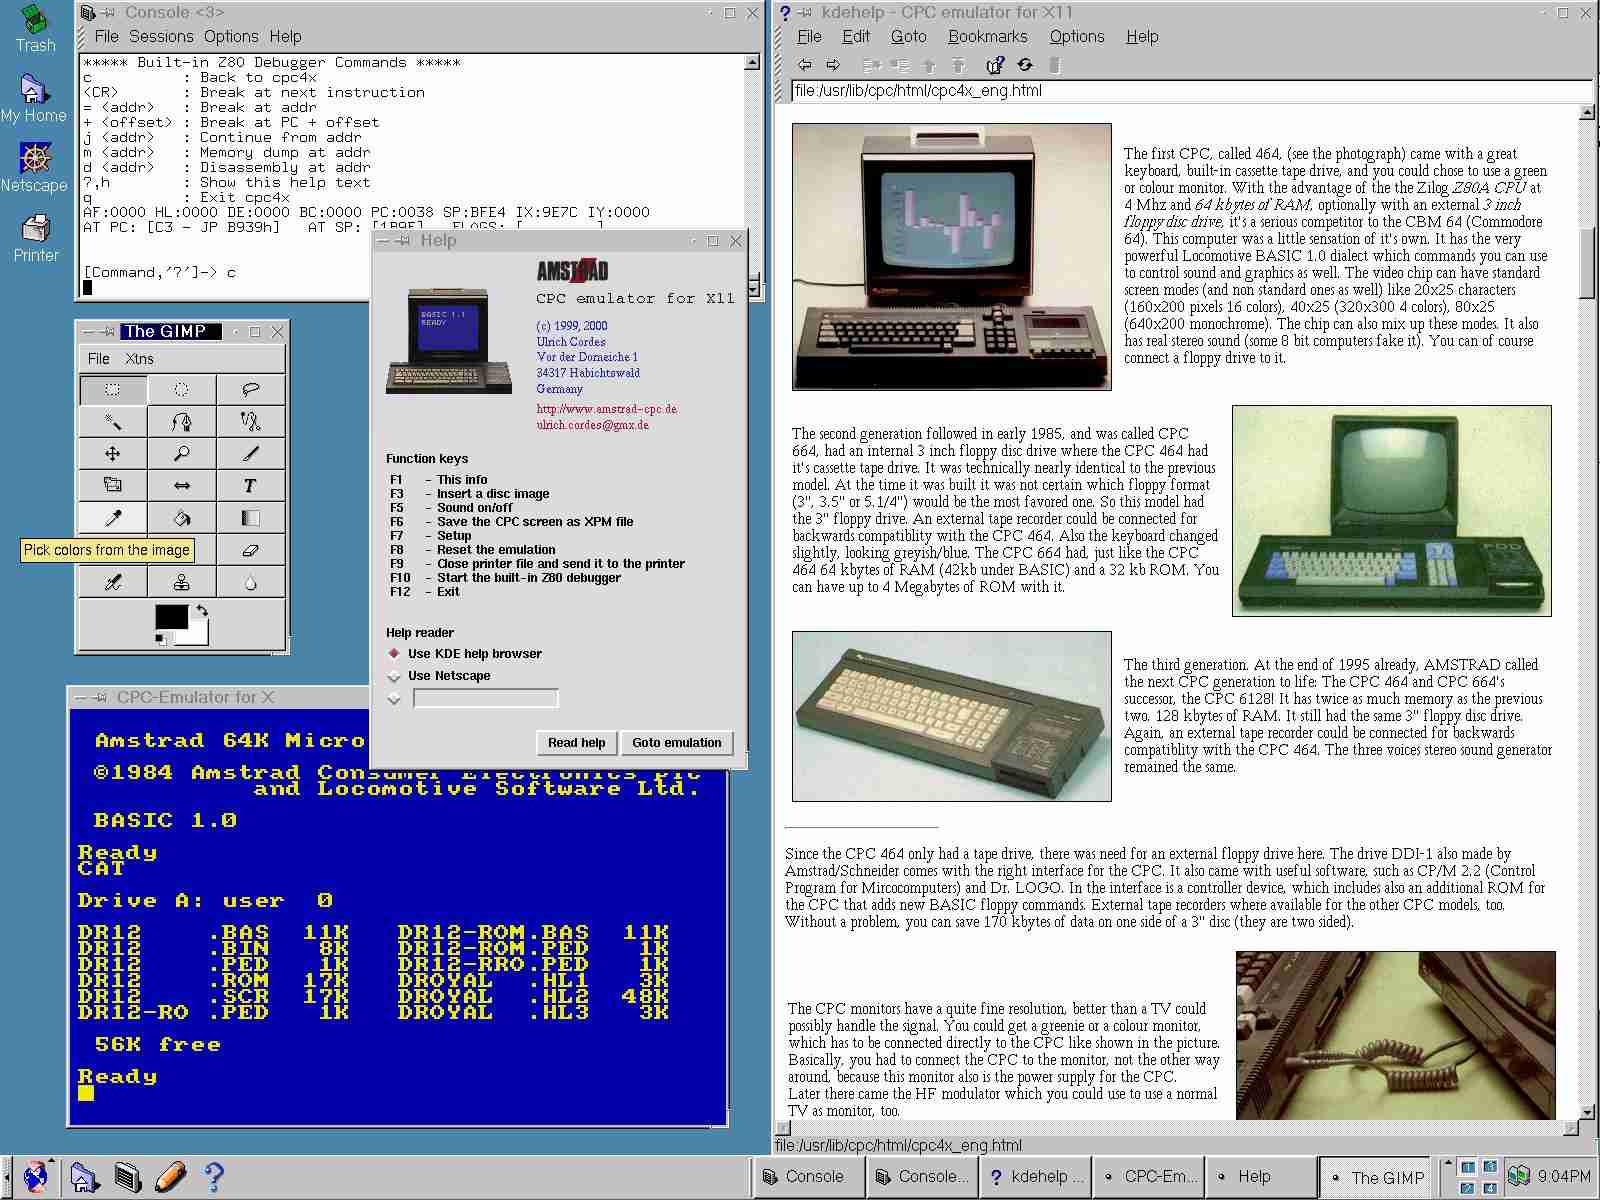
Task: Click the custom help reader text field
Action: coord(485,698)
